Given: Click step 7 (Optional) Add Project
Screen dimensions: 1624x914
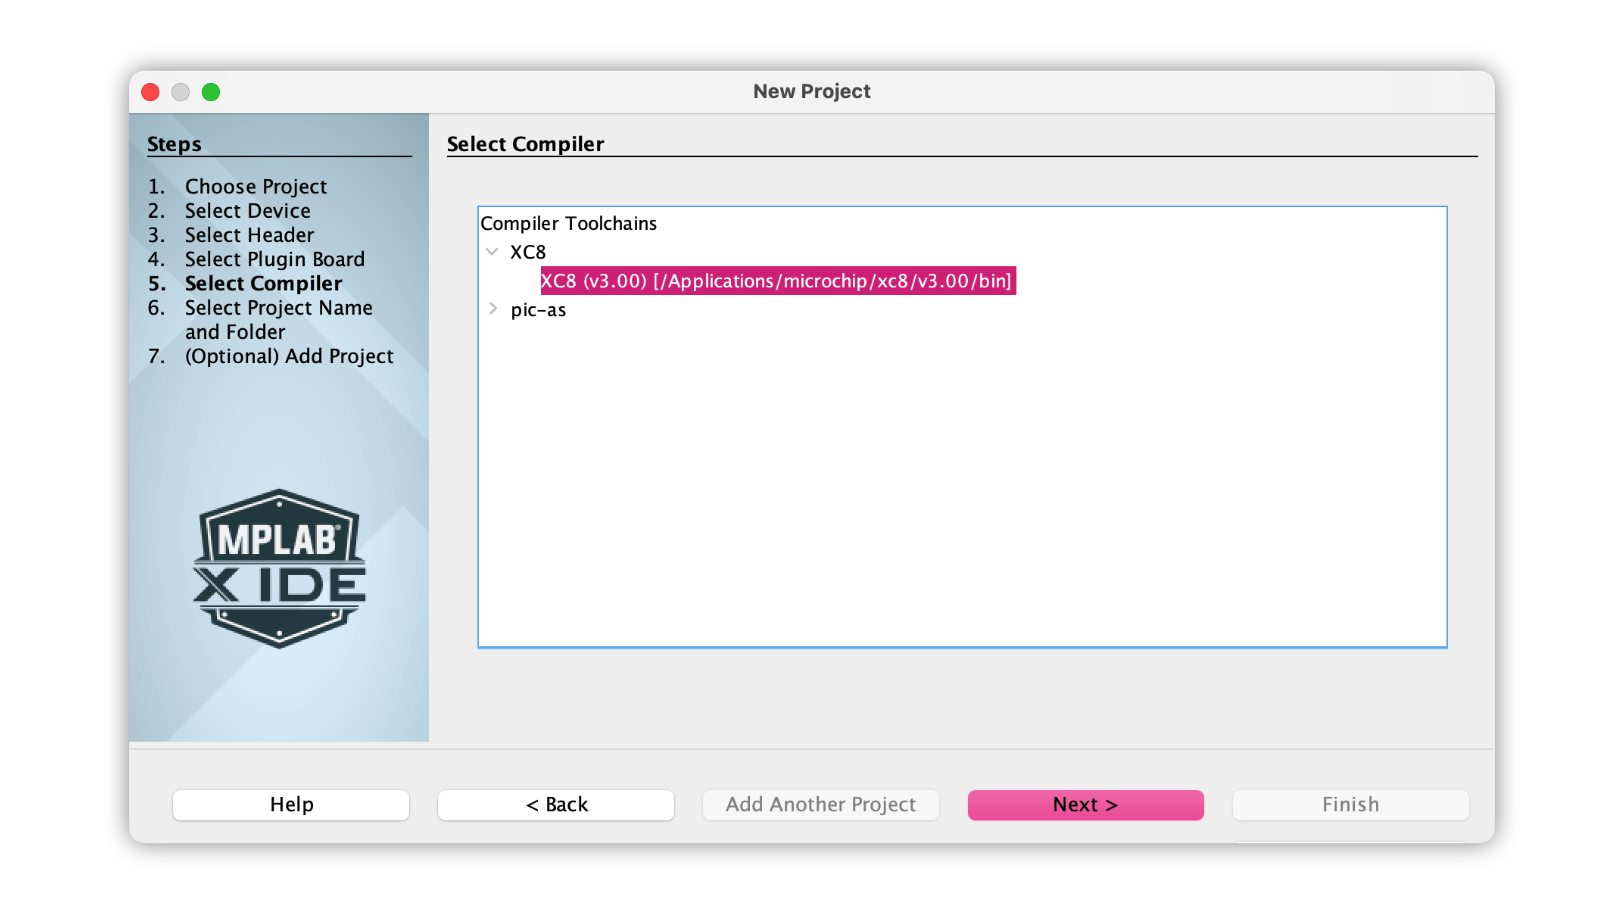Looking at the screenshot, I should pos(289,356).
